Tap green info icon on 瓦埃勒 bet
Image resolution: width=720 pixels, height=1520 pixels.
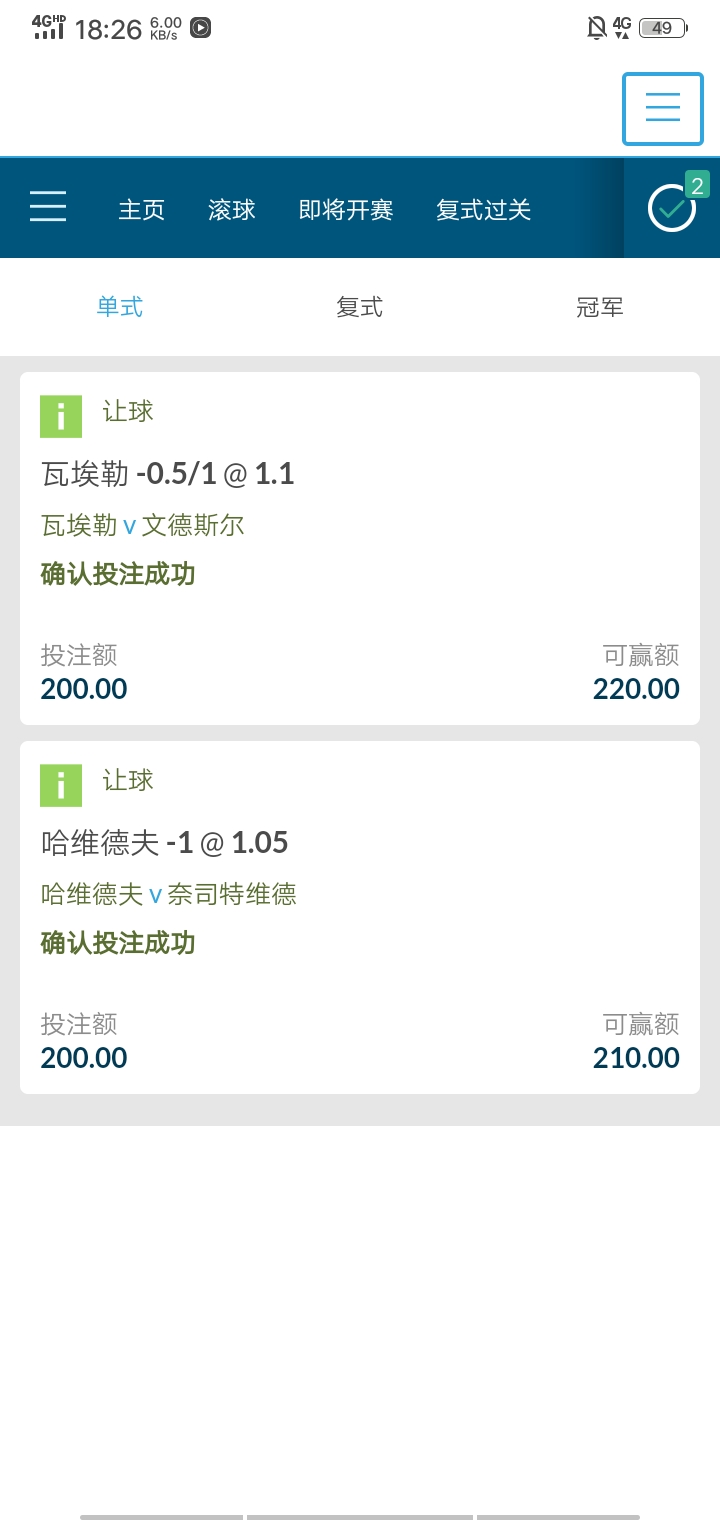pyautogui.click(x=61, y=417)
